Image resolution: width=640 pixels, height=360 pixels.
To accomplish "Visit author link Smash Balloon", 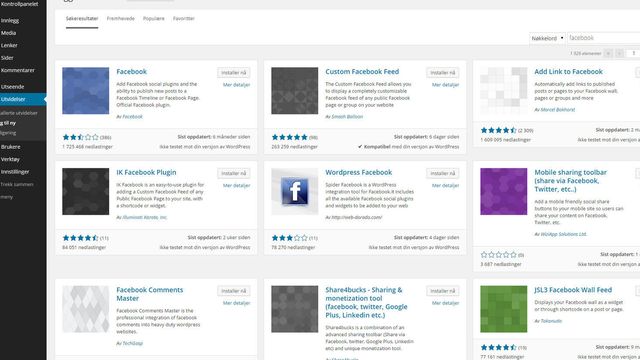I will coord(347,117).
